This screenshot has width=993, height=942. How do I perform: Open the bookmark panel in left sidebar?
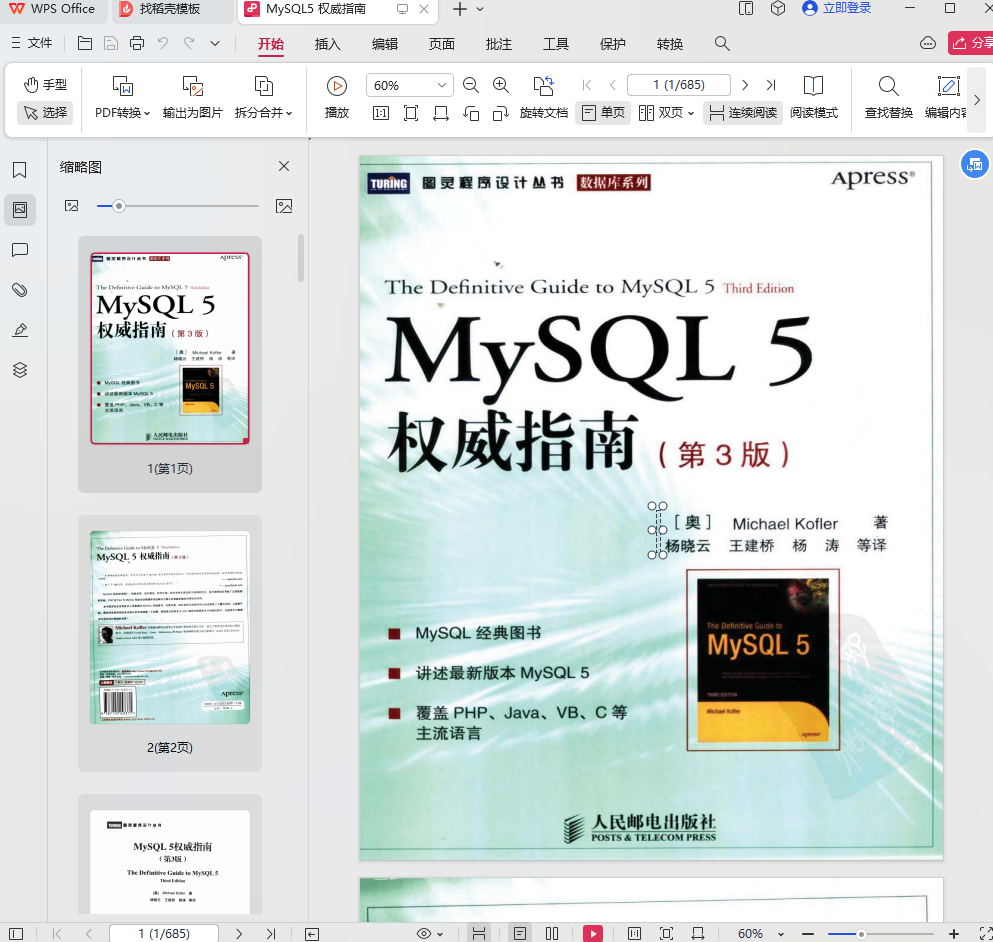(19, 170)
